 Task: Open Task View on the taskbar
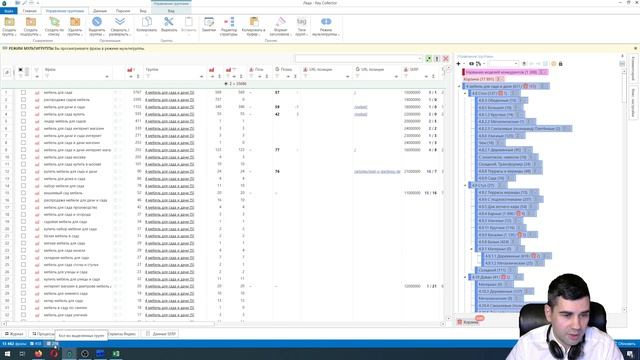[22, 353]
